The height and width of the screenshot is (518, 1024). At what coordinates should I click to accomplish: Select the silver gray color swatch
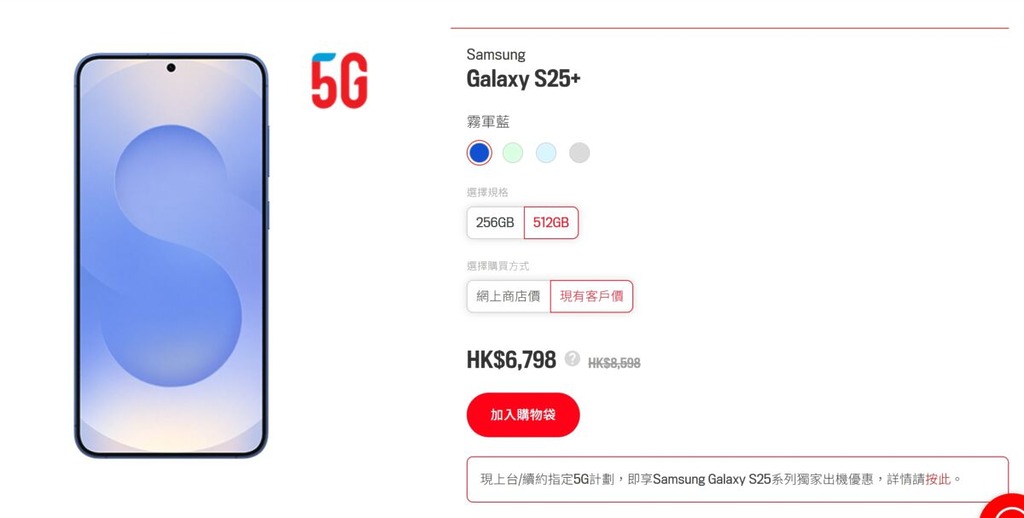pos(579,153)
